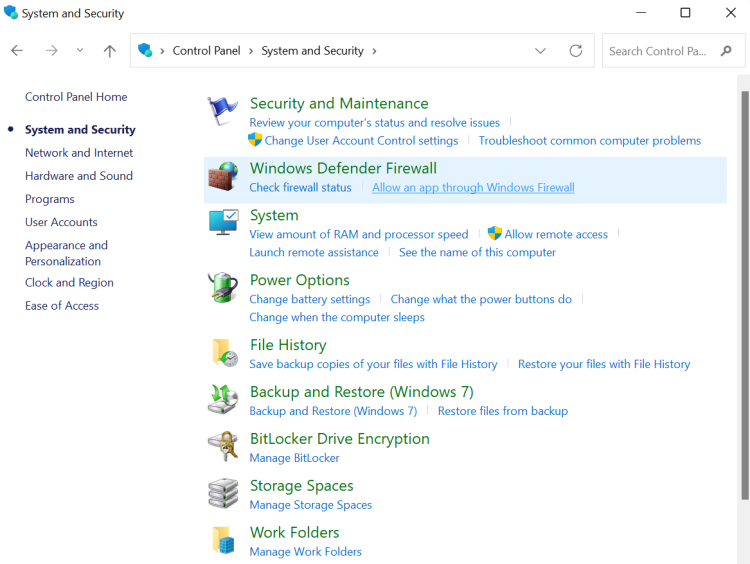Open the recent locations dropdown arrow
This screenshot has width=750, height=564.
click(80, 50)
